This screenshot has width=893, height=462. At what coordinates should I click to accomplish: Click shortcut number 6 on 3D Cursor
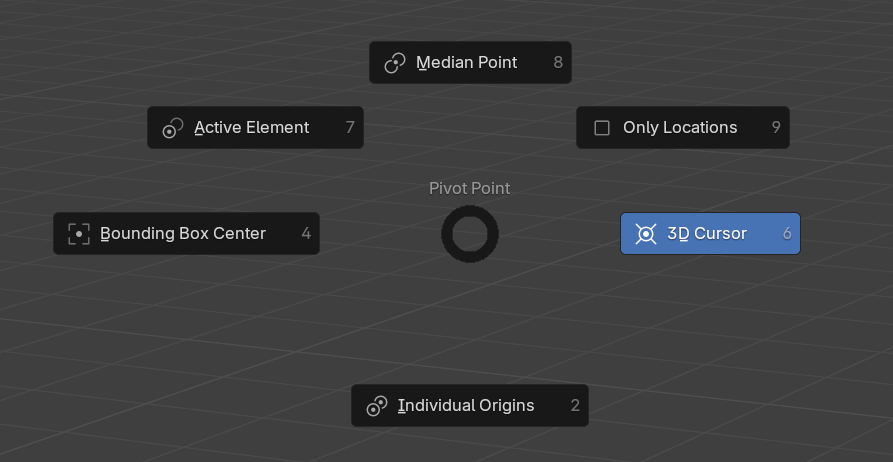tap(787, 234)
